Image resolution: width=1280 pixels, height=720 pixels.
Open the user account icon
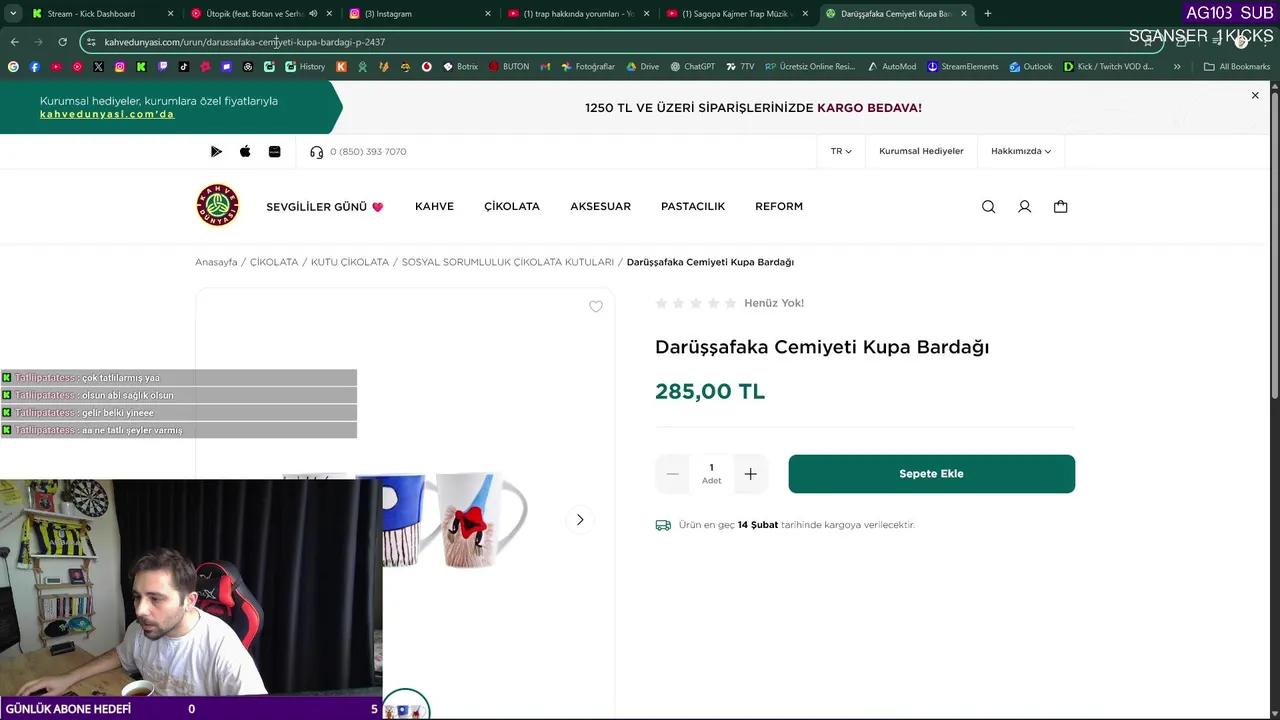tap(1024, 207)
